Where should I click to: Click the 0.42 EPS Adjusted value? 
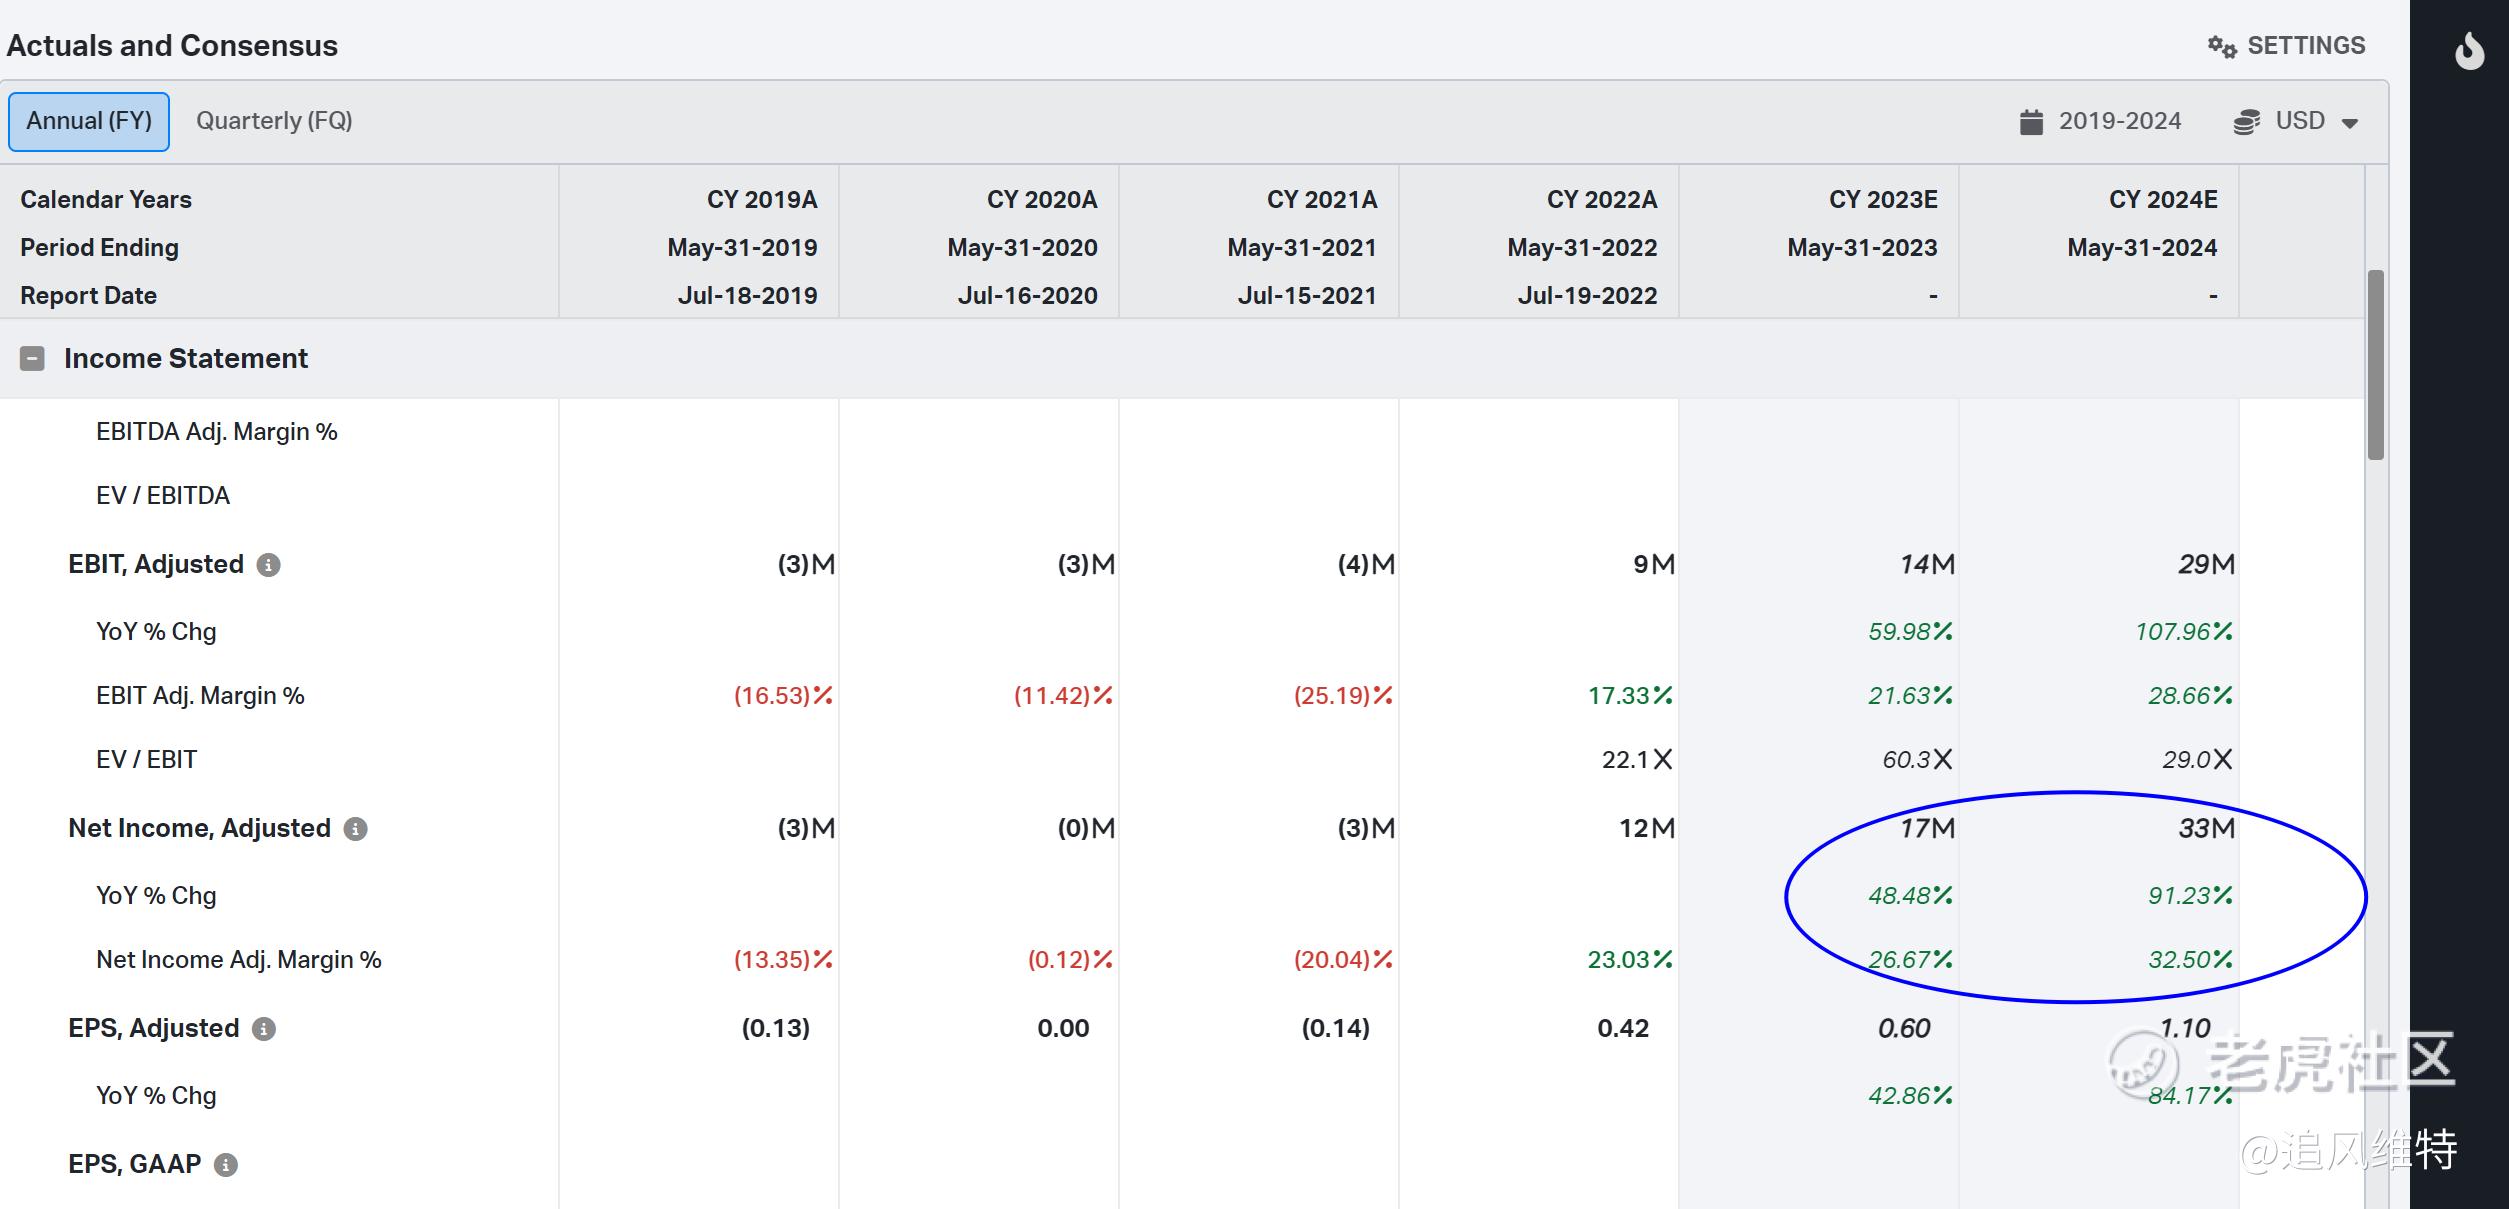[1623, 1028]
